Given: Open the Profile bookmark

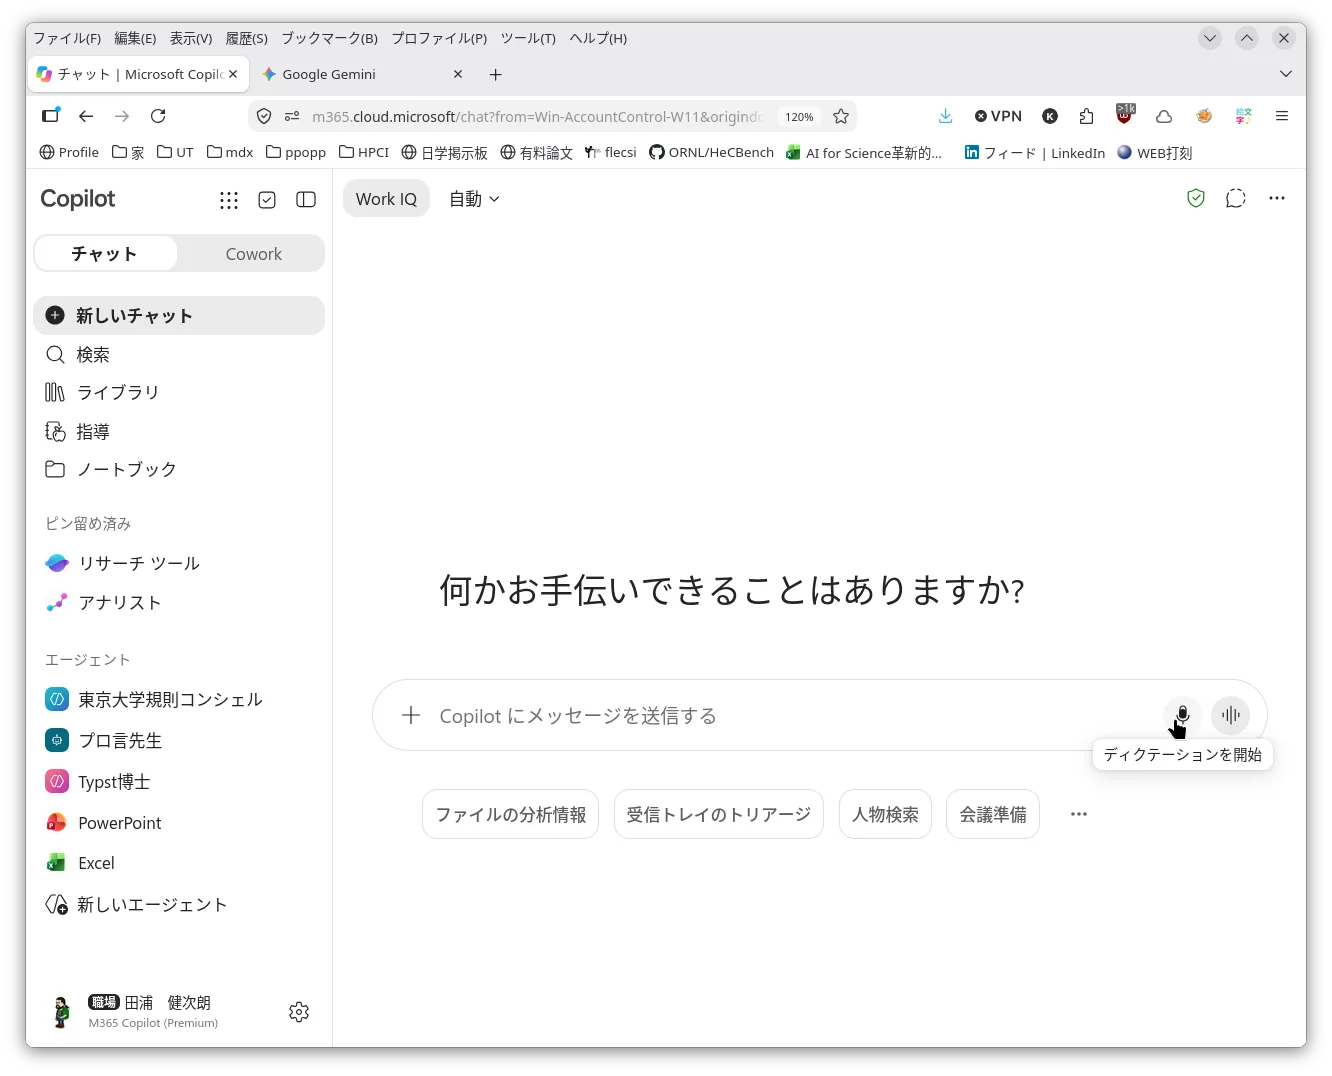Looking at the screenshot, I should click(x=69, y=152).
